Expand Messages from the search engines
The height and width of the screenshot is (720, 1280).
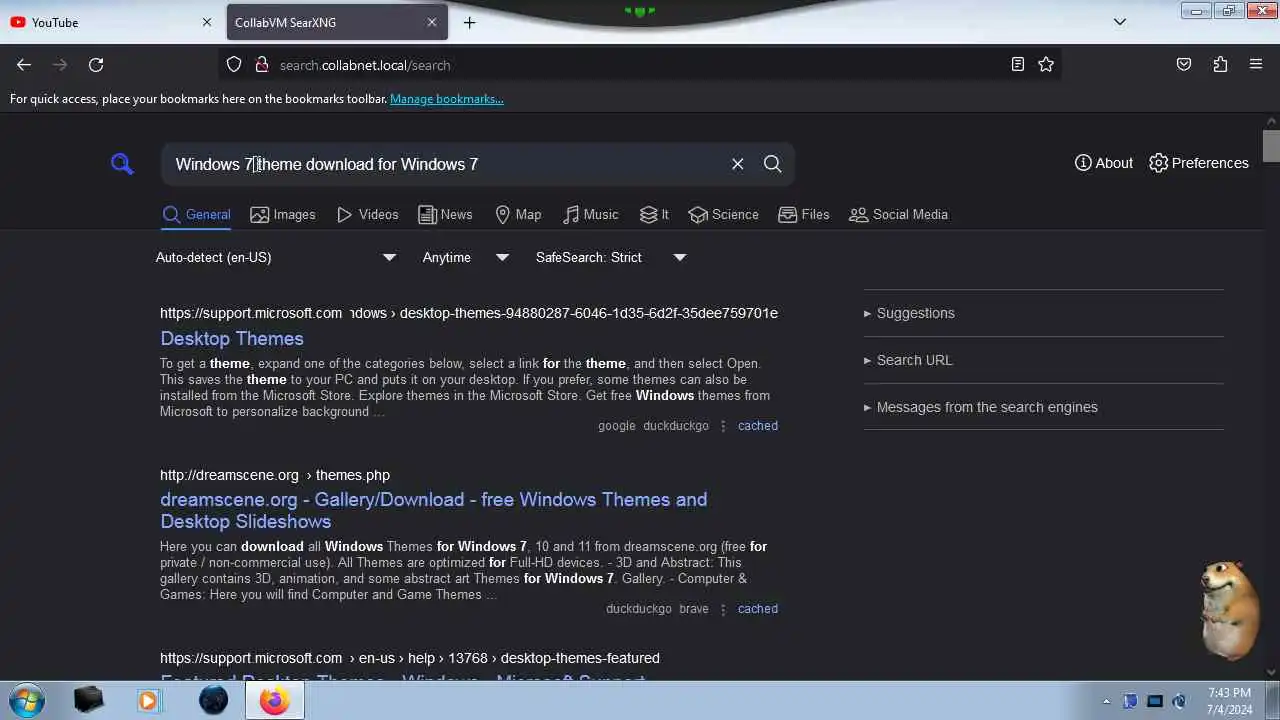pyautogui.click(x=981, y=407)
